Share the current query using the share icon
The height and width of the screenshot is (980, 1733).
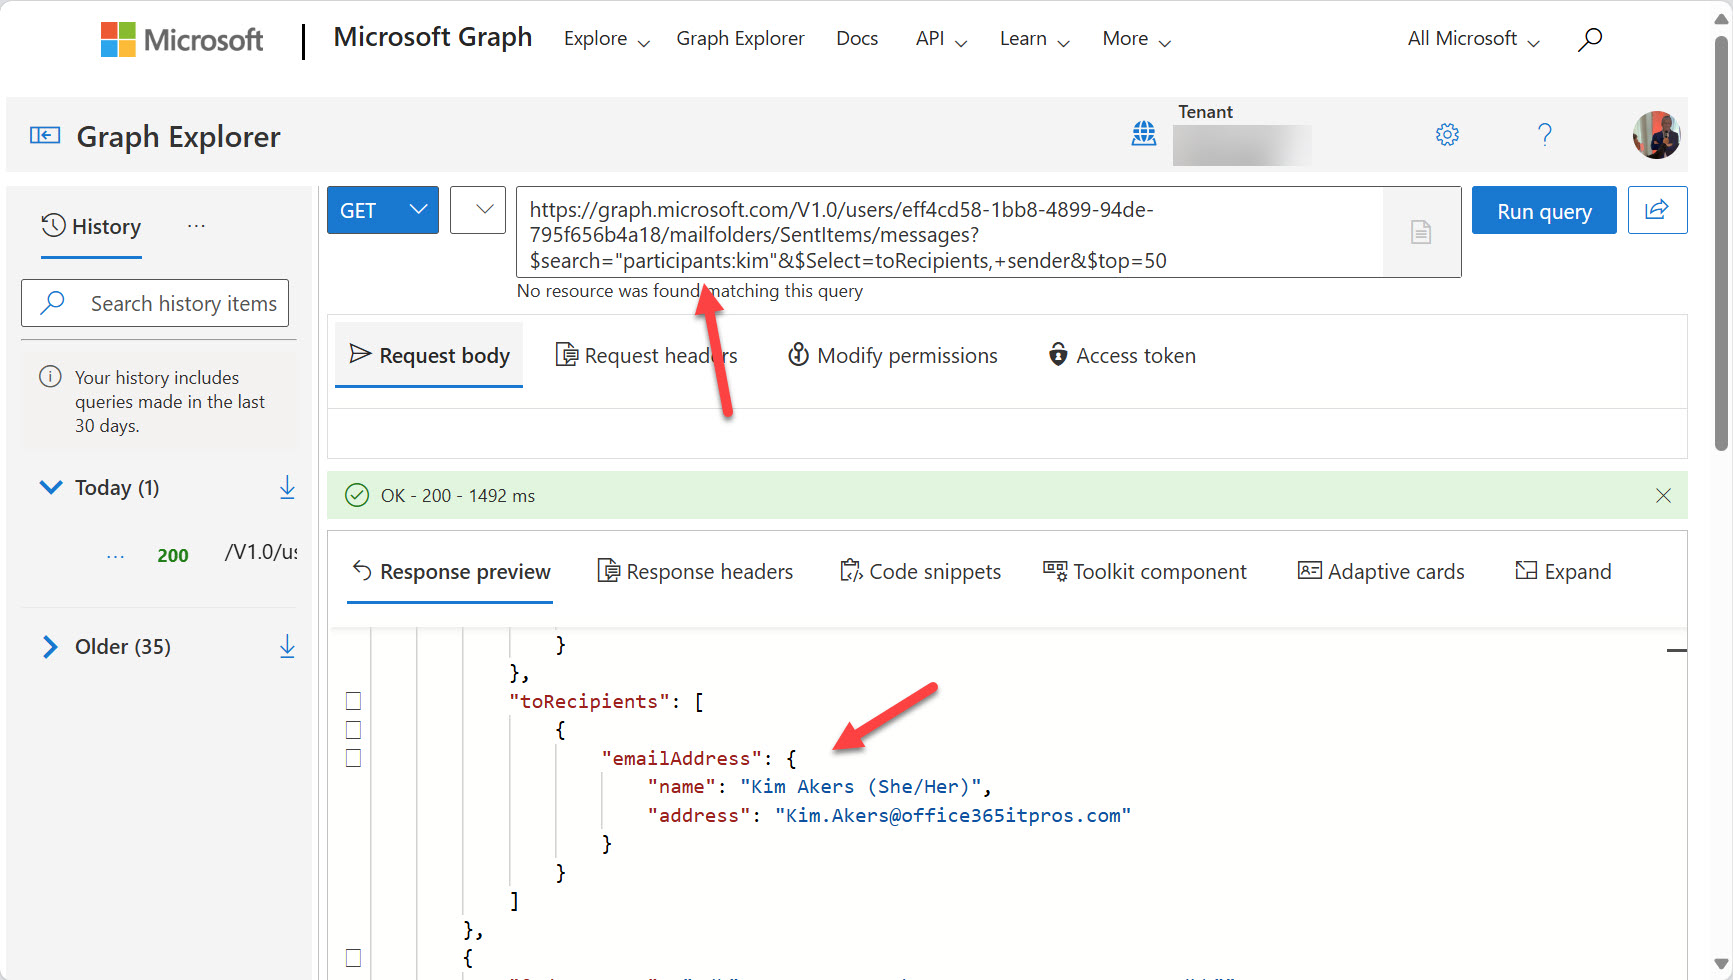point(1658,210)
